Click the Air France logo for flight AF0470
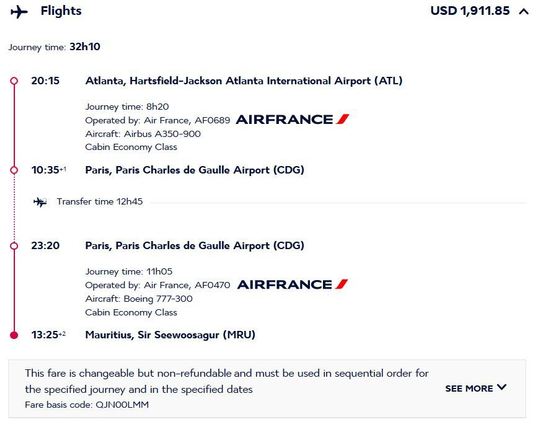This screenshot has height=435, width=543. [293, 285]
